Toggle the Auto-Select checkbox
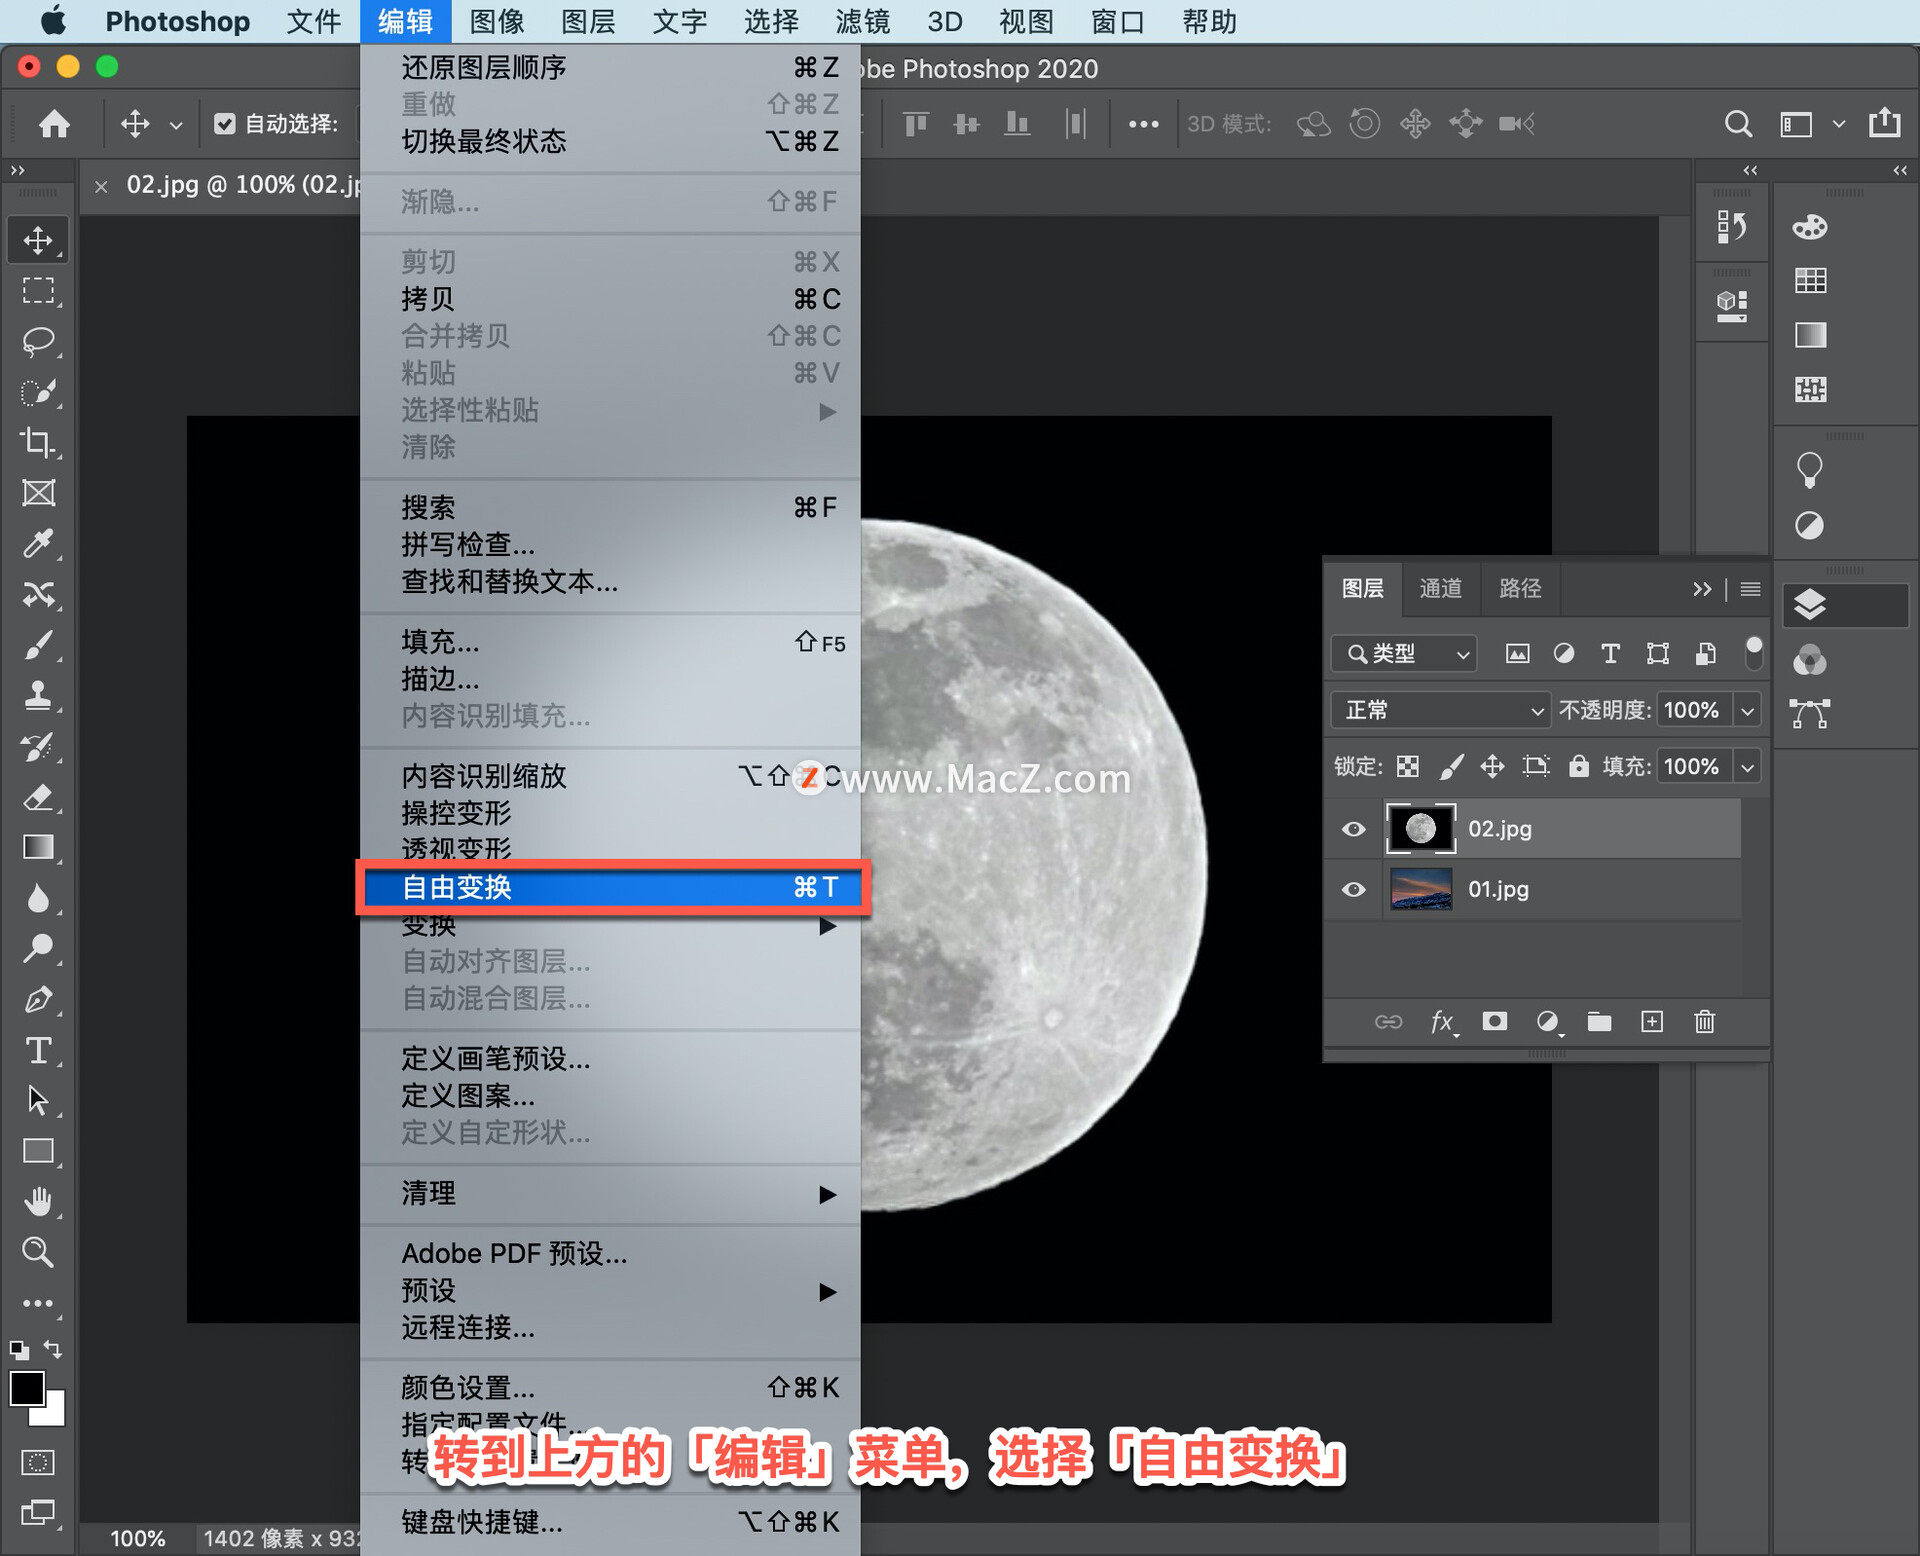The width and height of the screenshot is (1920, 1556). (x=225, y=124)
